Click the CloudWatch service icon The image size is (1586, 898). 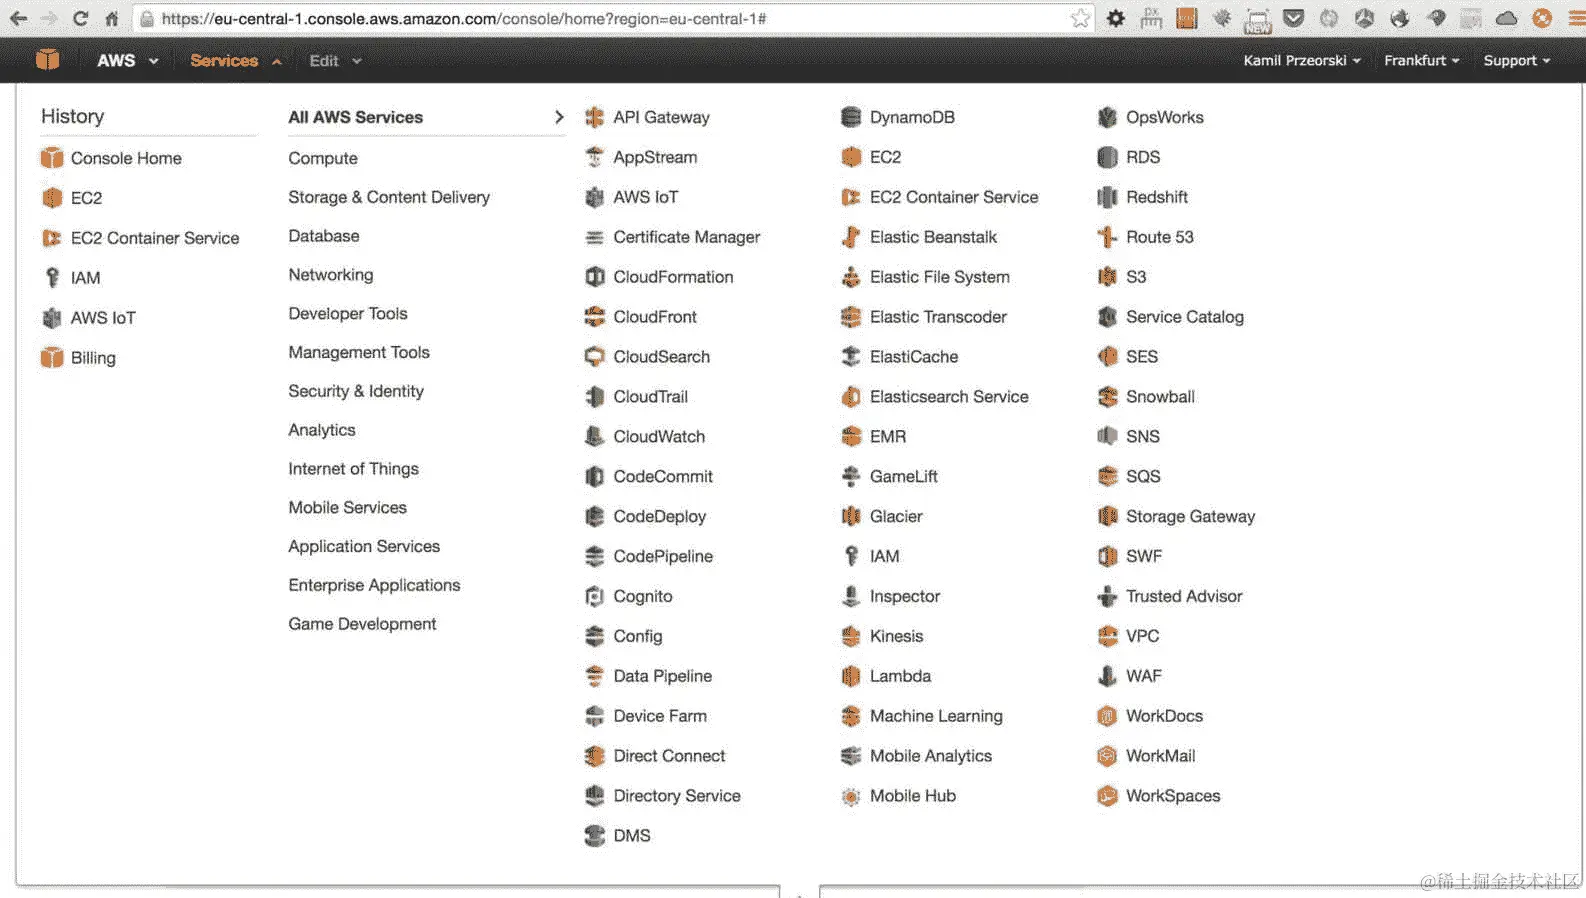pyautogui.click(x=594, y=437)
